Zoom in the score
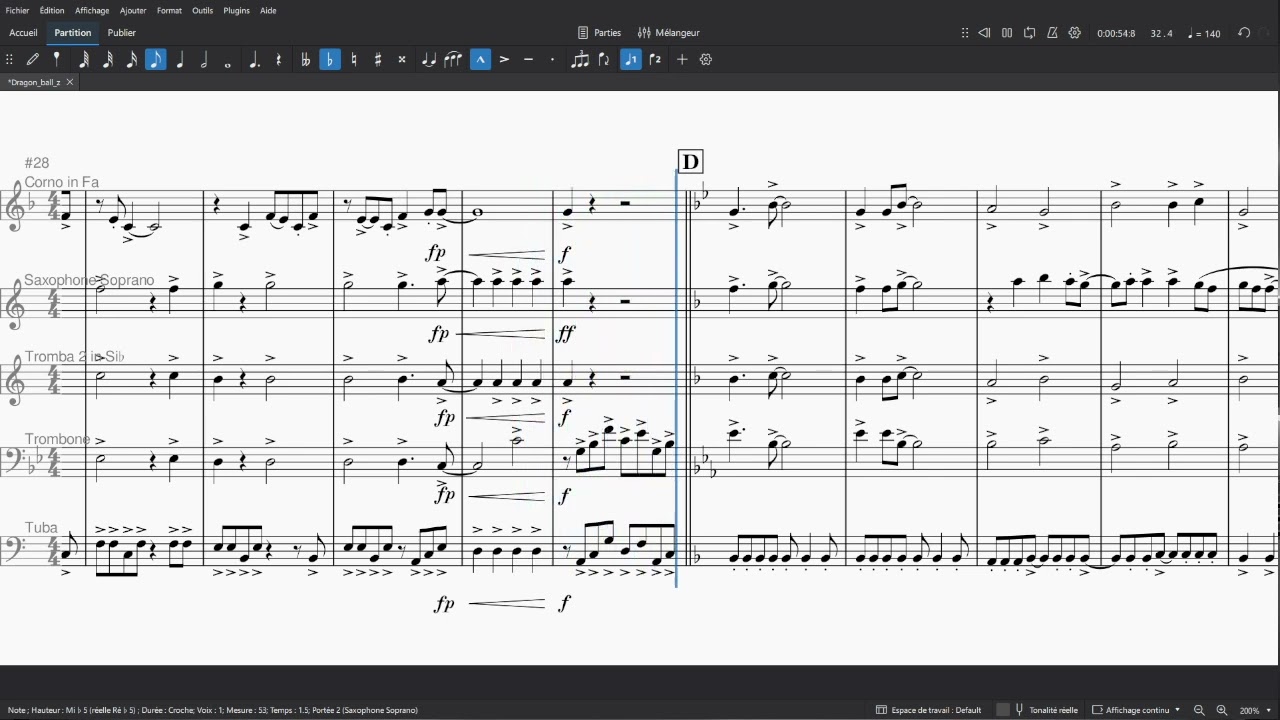This screenshot has width=1280, height=720. coord(1221,710)
